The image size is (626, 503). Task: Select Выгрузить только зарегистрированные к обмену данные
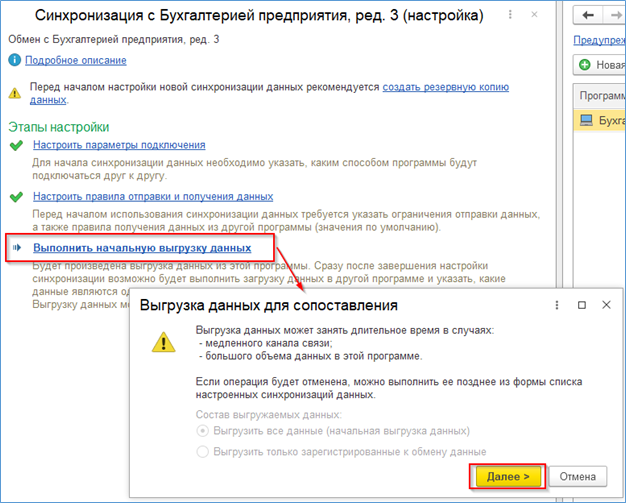(202, 452)
